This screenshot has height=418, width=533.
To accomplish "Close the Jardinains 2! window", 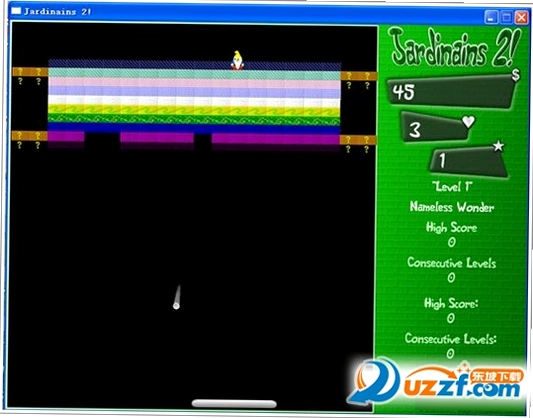I will 521,17.
